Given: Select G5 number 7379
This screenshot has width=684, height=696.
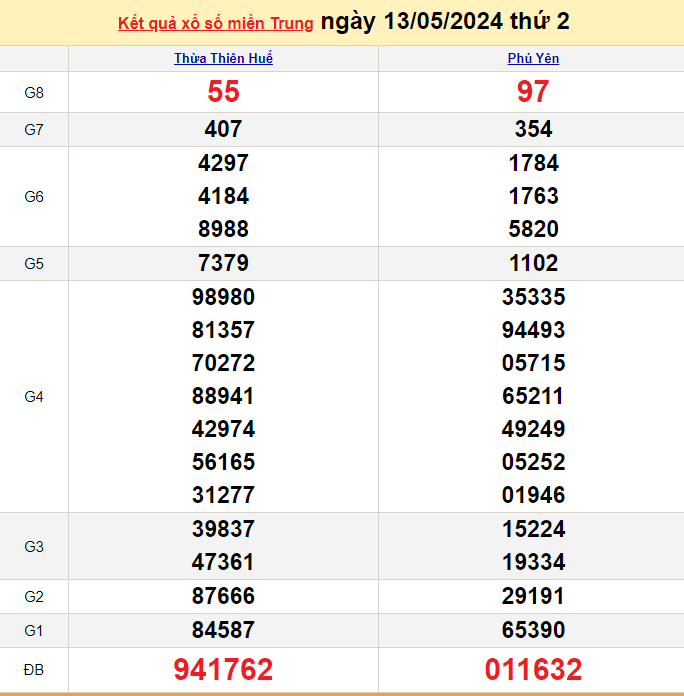Looking at the screenshot, I should 223,263.
